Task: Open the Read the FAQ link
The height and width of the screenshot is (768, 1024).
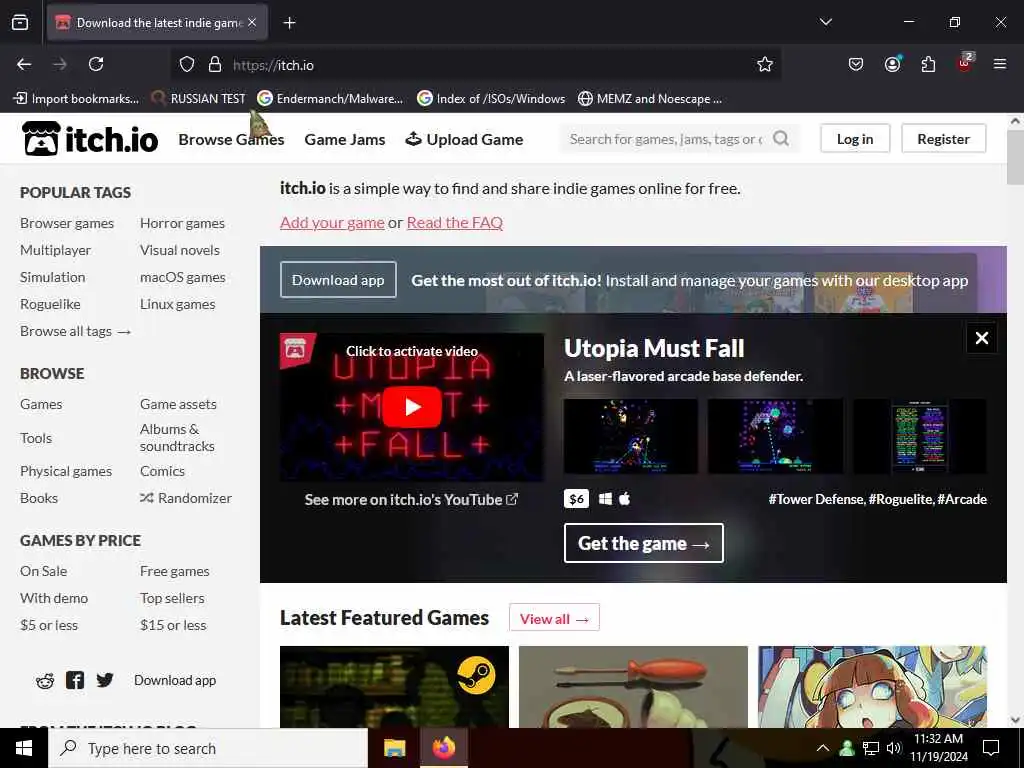Action: (x=455, y=222)
